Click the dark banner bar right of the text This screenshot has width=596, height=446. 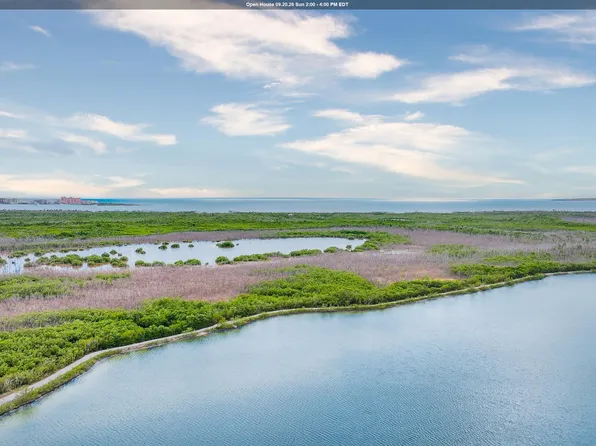click(471, 5)
